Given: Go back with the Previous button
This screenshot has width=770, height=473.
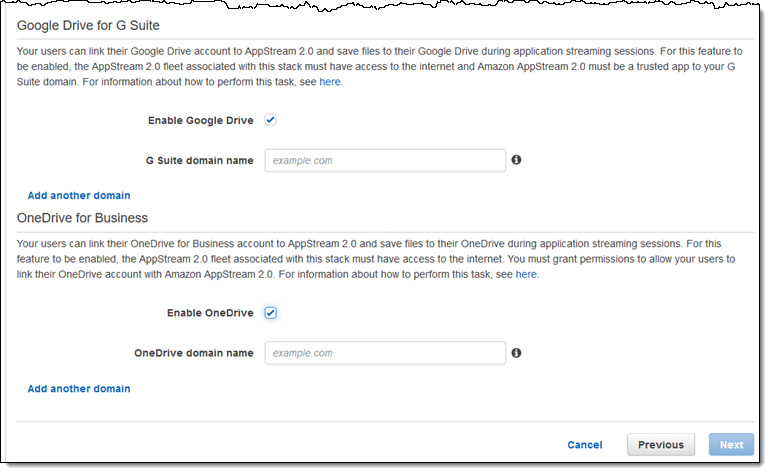Looking at the screenshot, I should [x=661, y=445].
